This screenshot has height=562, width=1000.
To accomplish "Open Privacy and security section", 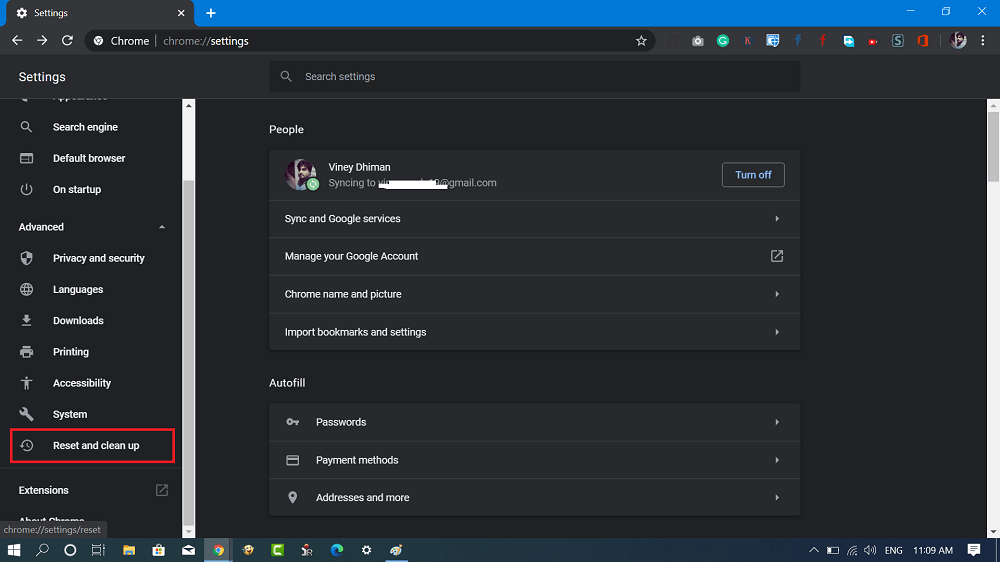I will coord(98,258).
